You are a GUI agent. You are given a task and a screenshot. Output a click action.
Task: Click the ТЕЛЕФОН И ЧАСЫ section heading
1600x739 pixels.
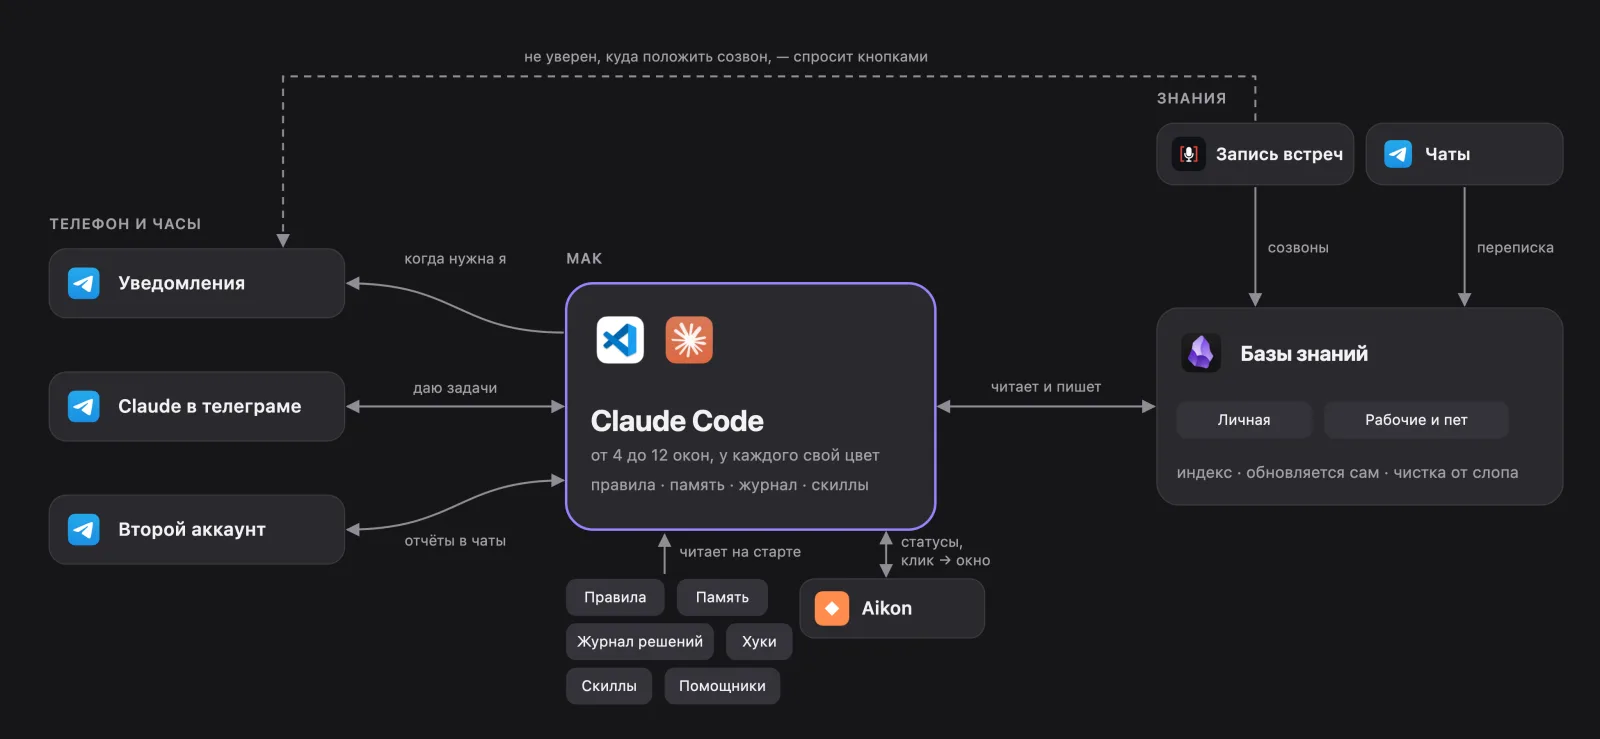pos(125,224)
